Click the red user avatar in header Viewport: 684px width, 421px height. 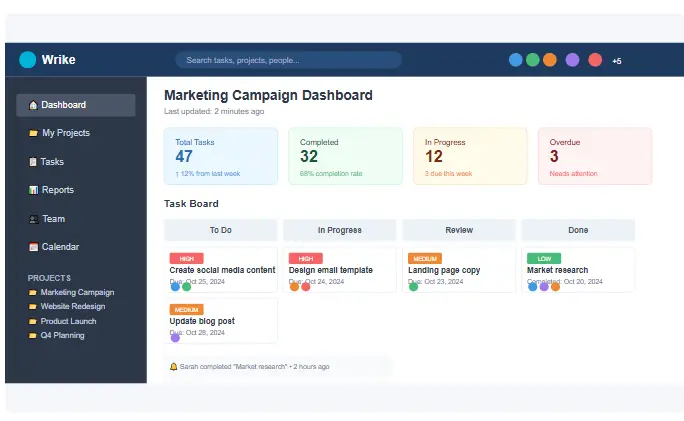click(x=595, y=60)
